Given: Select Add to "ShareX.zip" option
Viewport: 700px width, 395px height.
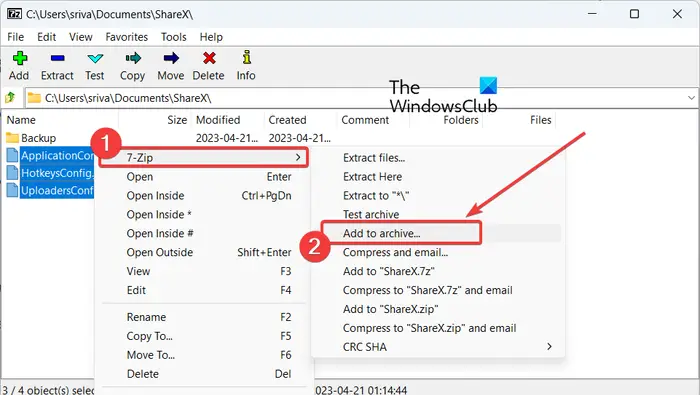Looking at the screenshot, I should [x=391, y=309].
